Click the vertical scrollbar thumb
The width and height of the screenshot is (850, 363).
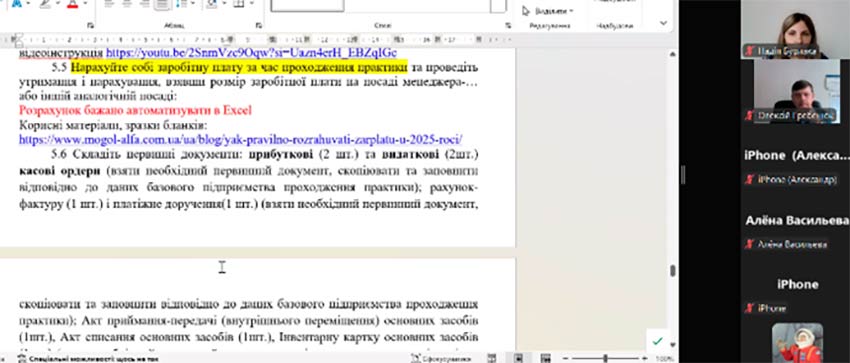672,270
